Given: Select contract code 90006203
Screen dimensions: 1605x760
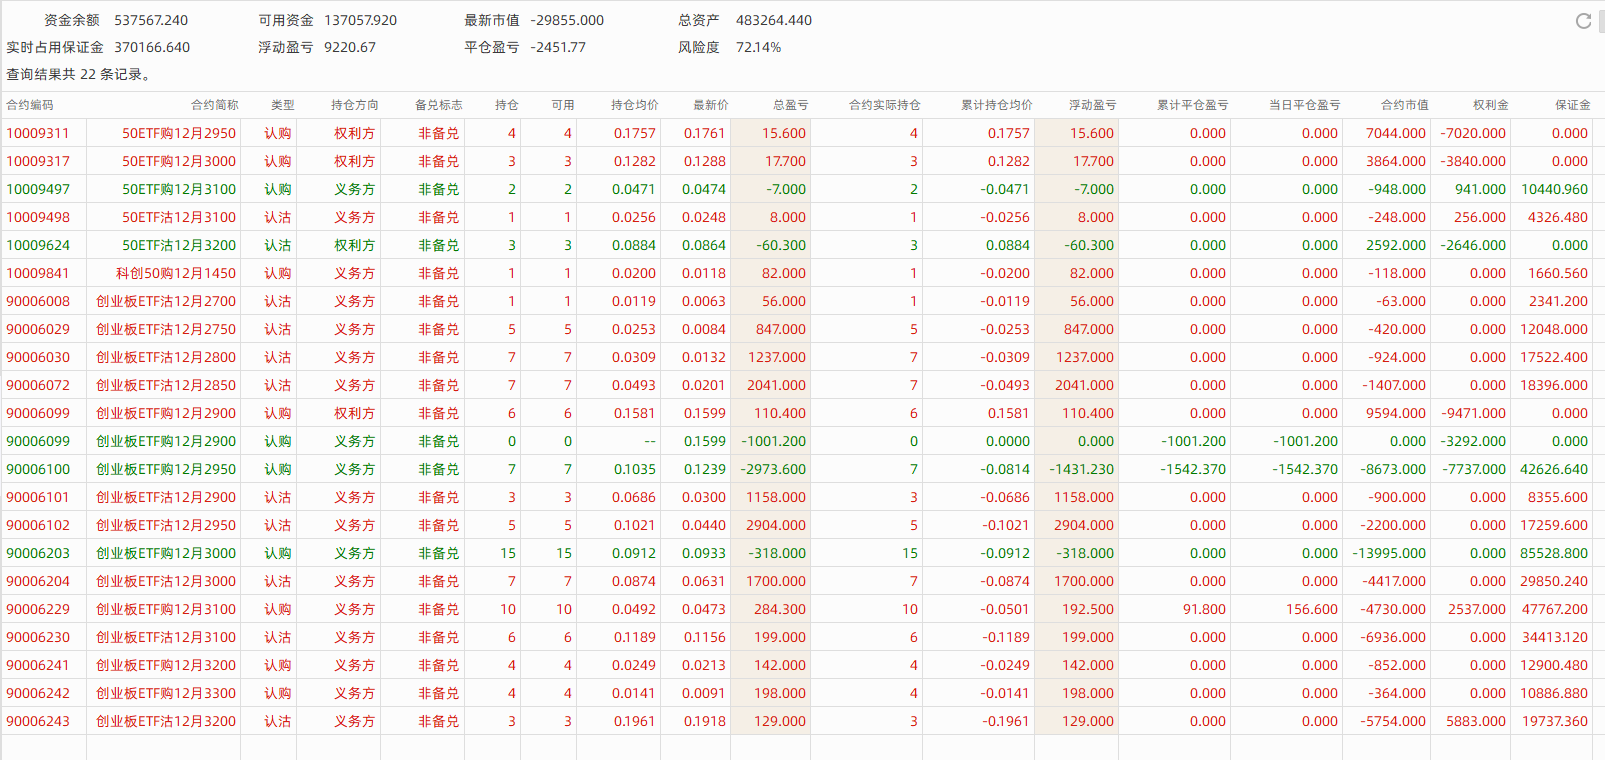Looking at the screenshot, I should [x=38, y=553].
